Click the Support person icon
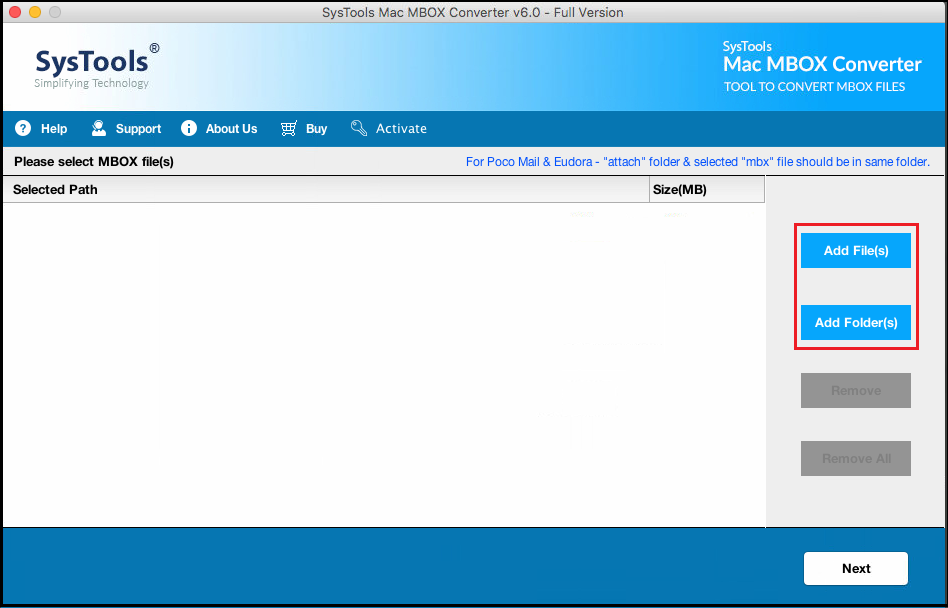This screenshot has height=608, width=948. (x=99, y=128)
